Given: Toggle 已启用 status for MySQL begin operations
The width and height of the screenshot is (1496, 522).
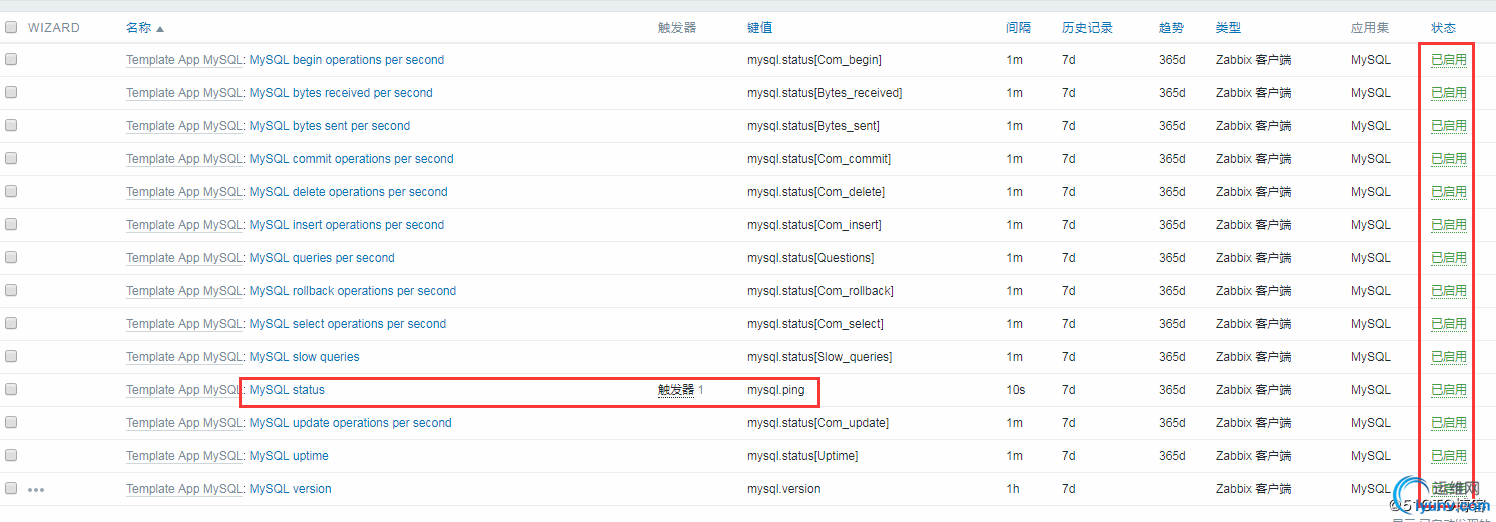Looking at the screenshot, I should 1448,60.
